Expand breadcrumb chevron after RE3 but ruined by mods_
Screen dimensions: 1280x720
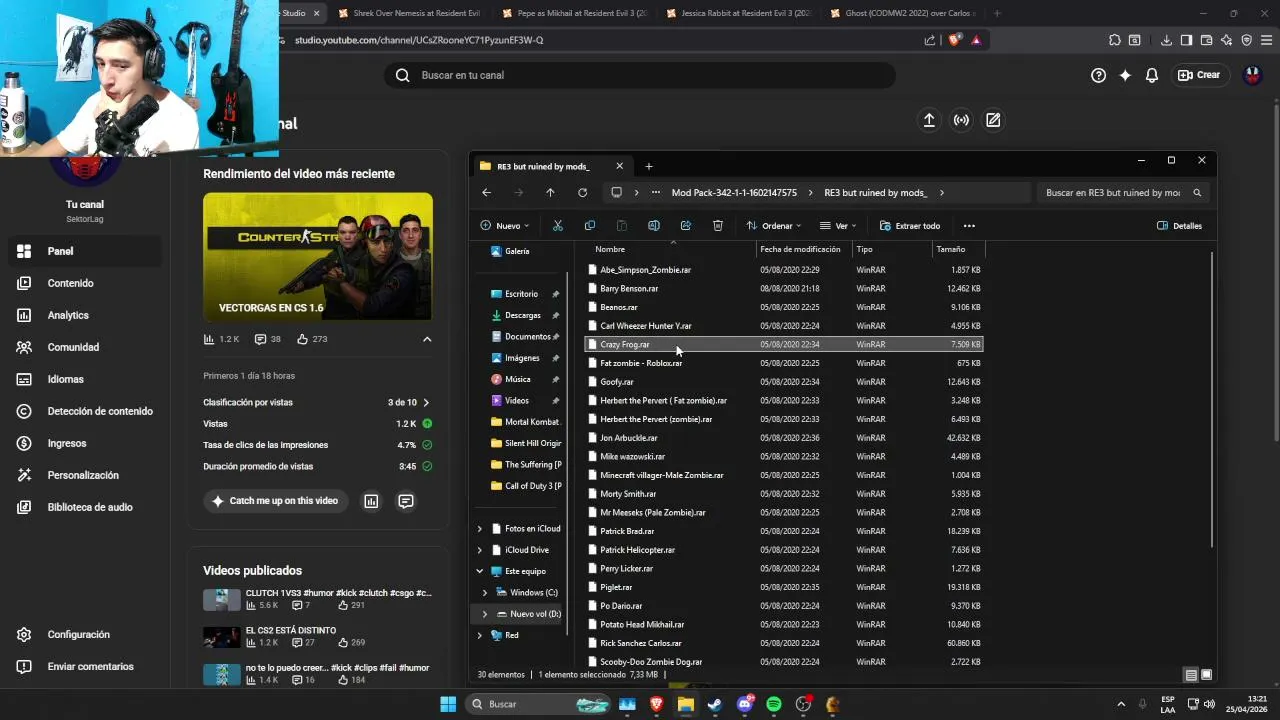[942, 193]
